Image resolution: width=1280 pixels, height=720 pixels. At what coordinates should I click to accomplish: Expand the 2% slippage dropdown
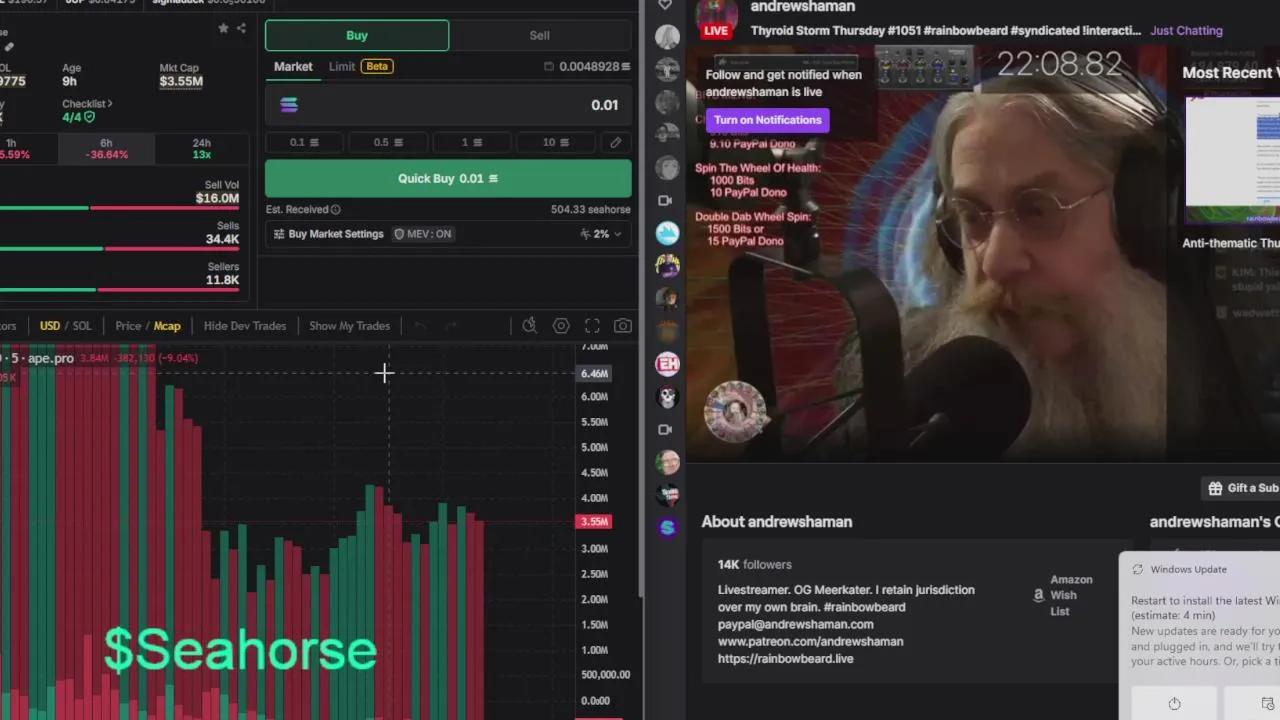coord(601,234)
